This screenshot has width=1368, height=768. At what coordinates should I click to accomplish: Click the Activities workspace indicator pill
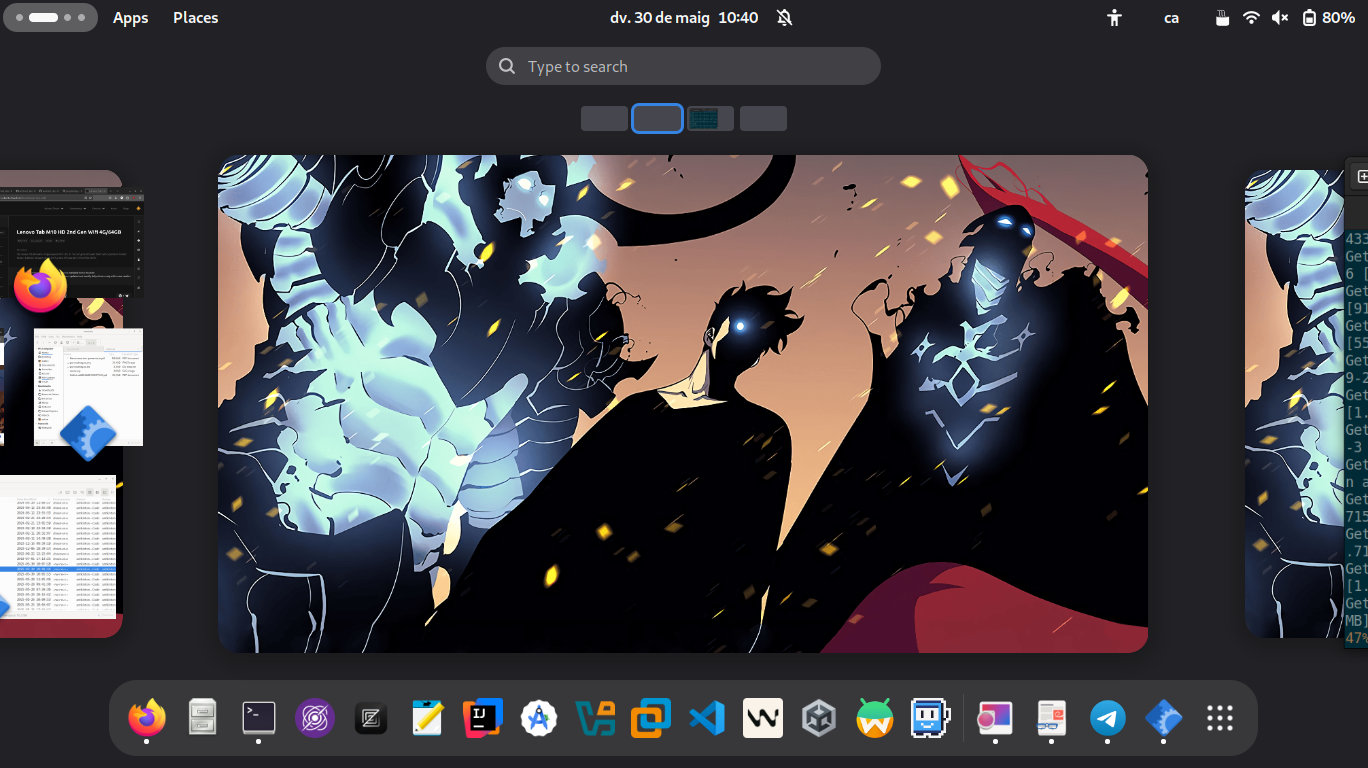click(x=51, y=18)
